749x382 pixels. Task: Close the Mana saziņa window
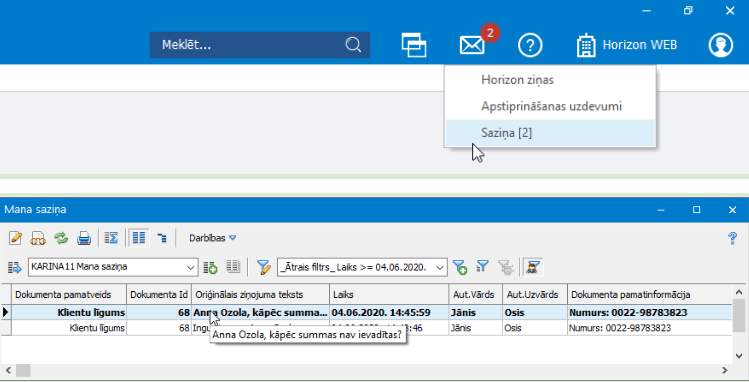point(732,210)
